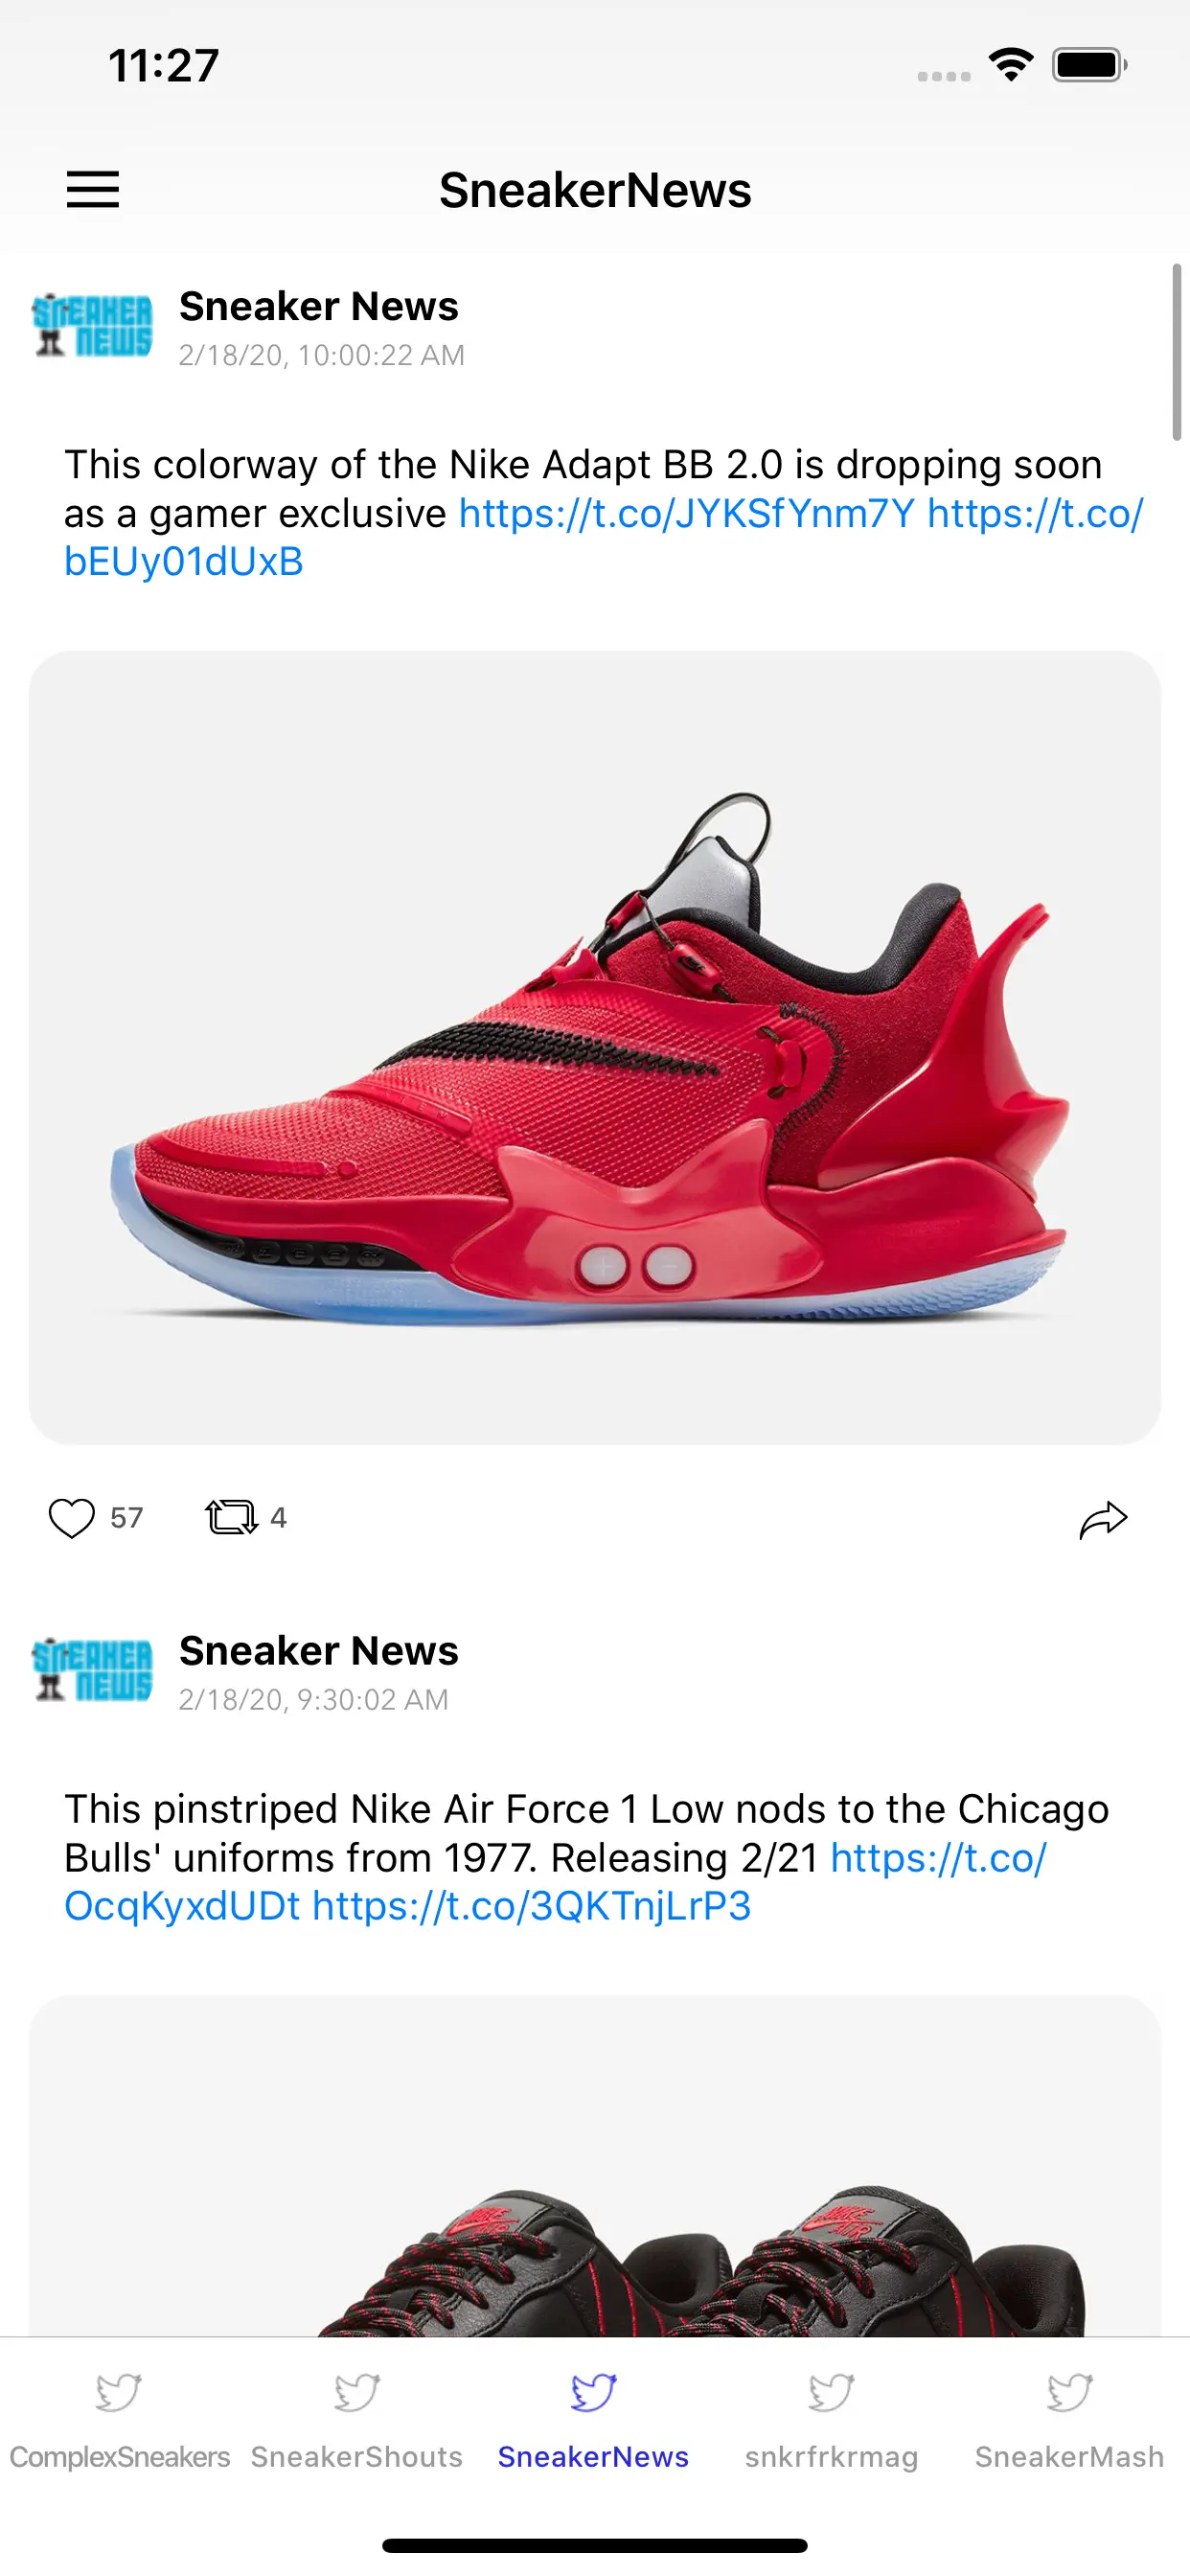Open the Wi-Fi status icon
1190x2576 pixels.
tap(1011, 65)
